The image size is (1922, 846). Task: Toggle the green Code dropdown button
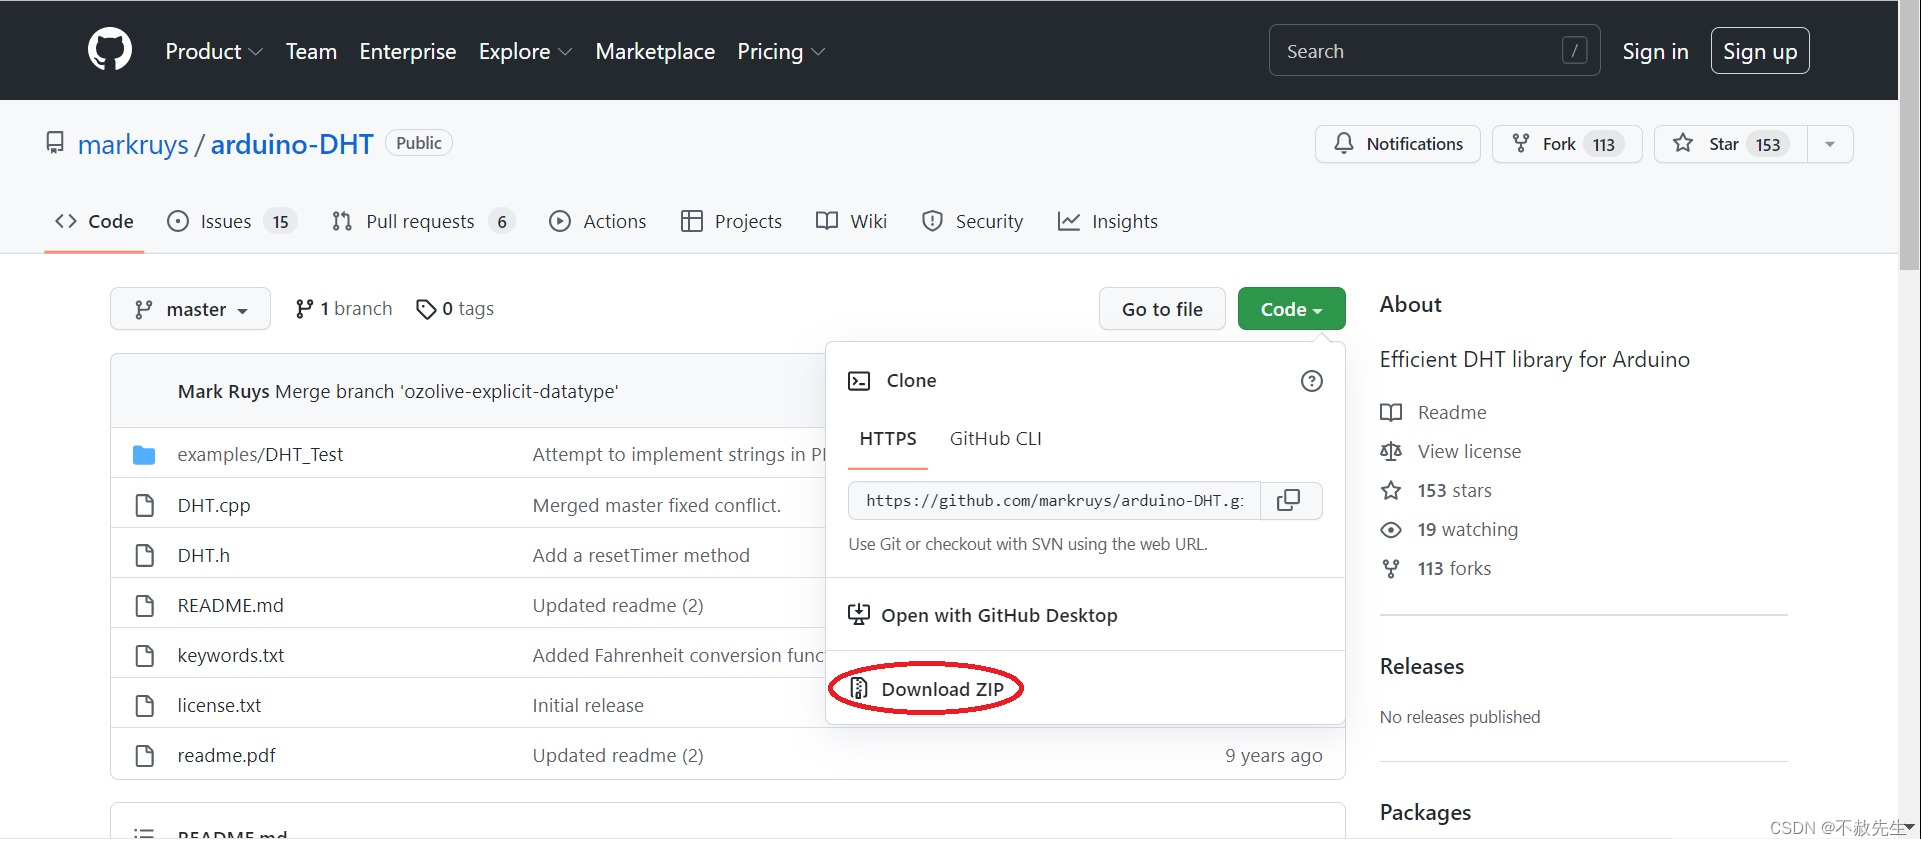click(x=1291, y=309)
